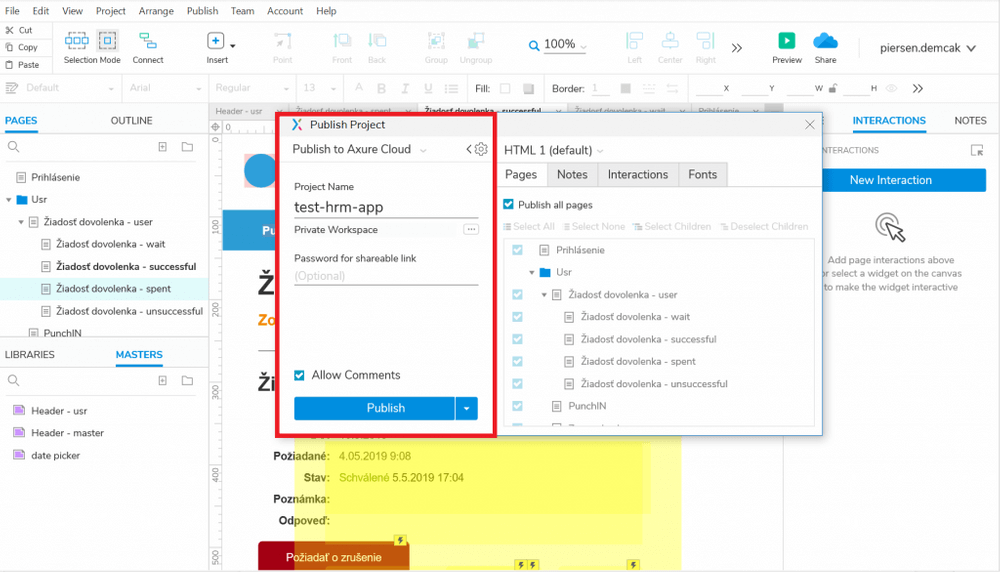The height and width of the screenshot is (572, 1000).
Task: Click the Group icon
Action: 436,41
